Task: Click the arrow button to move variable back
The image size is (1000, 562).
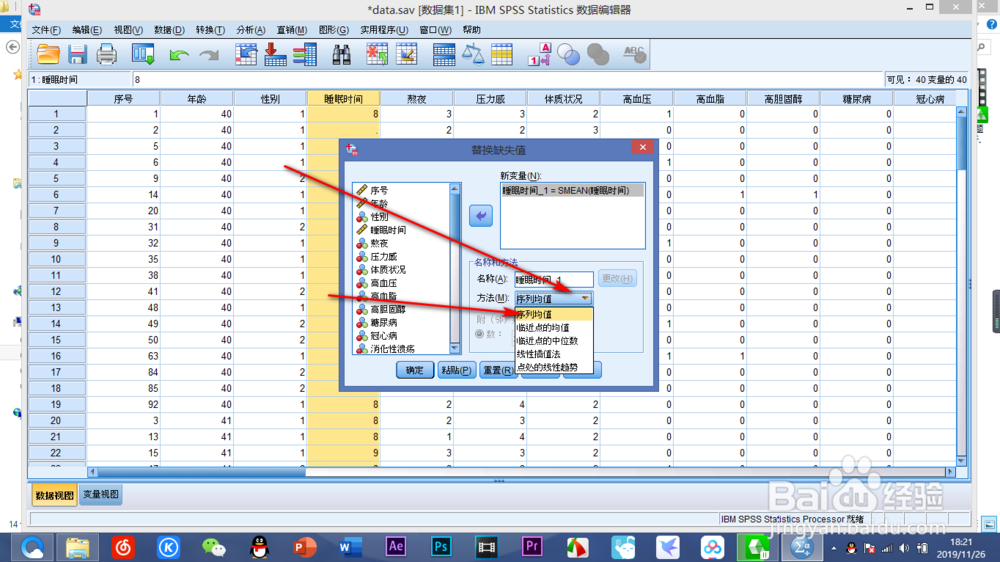Action: pos(481,216)
